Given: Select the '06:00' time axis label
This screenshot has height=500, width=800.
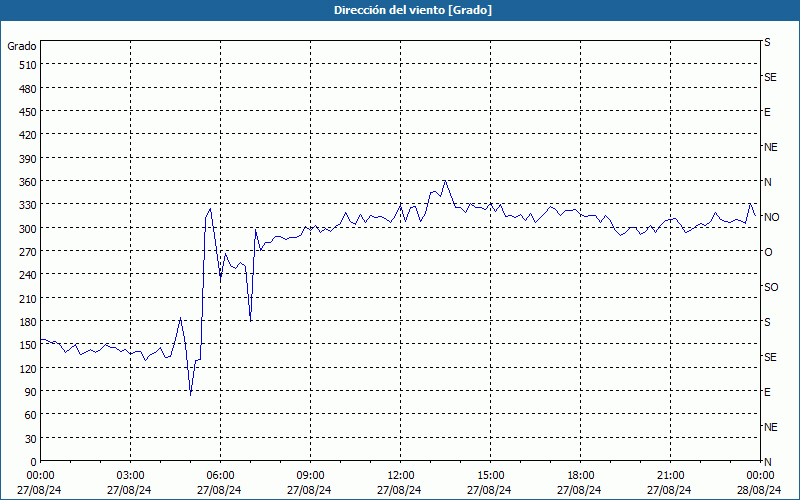Looking at the screenshot, I should pos(220,476).
